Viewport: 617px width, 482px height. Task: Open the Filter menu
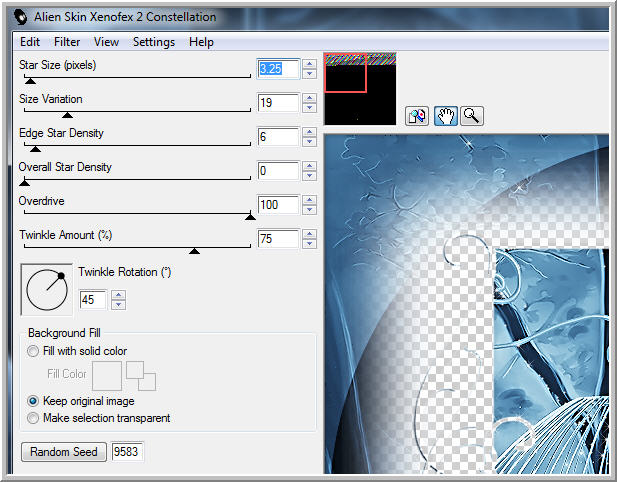[67, 42]
